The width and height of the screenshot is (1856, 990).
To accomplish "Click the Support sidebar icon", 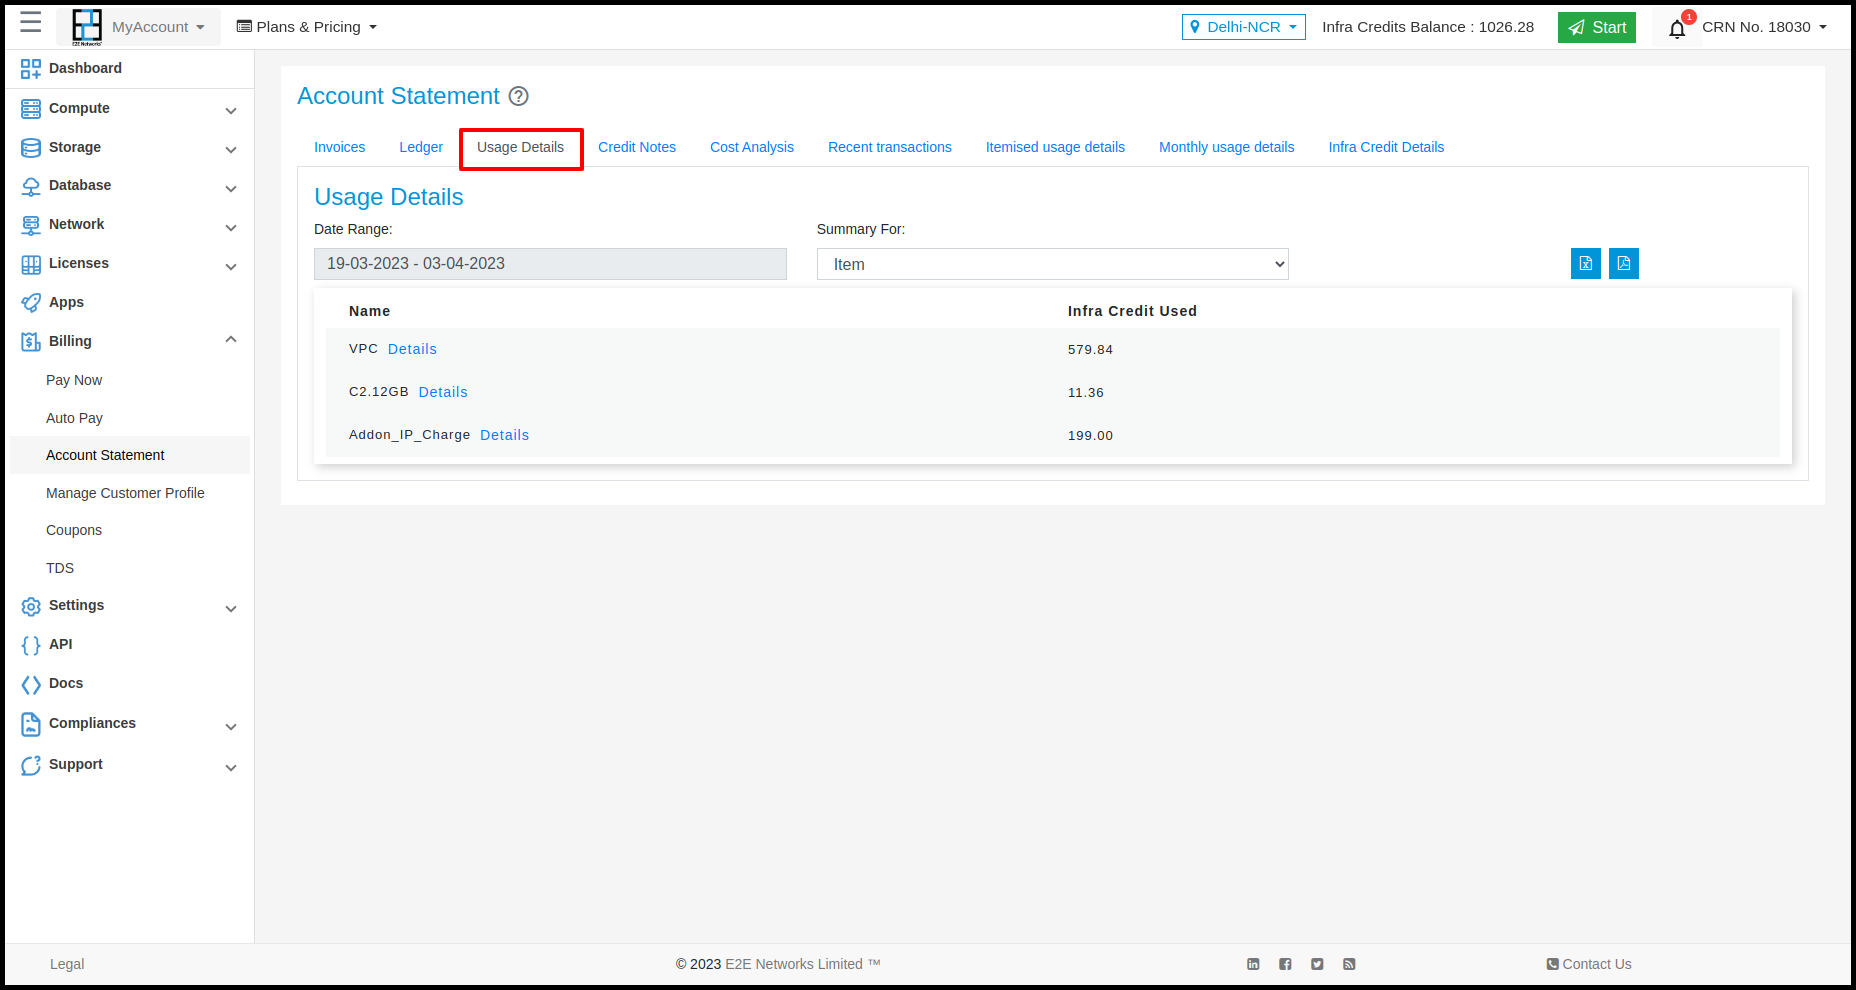I will (x=31, y=765).
